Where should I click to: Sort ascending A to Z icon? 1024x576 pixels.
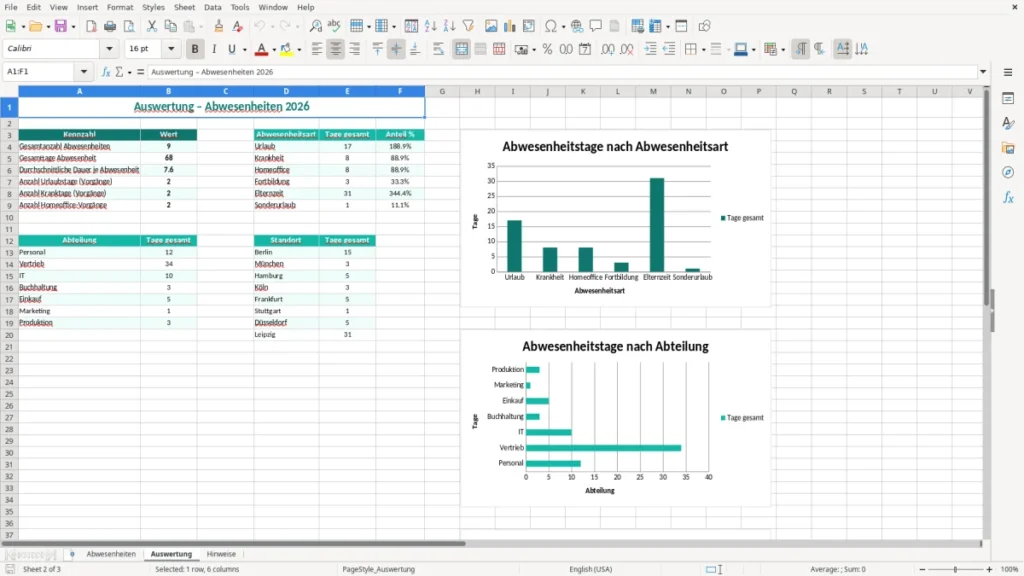pyautogui.click(x=430, y=26)
